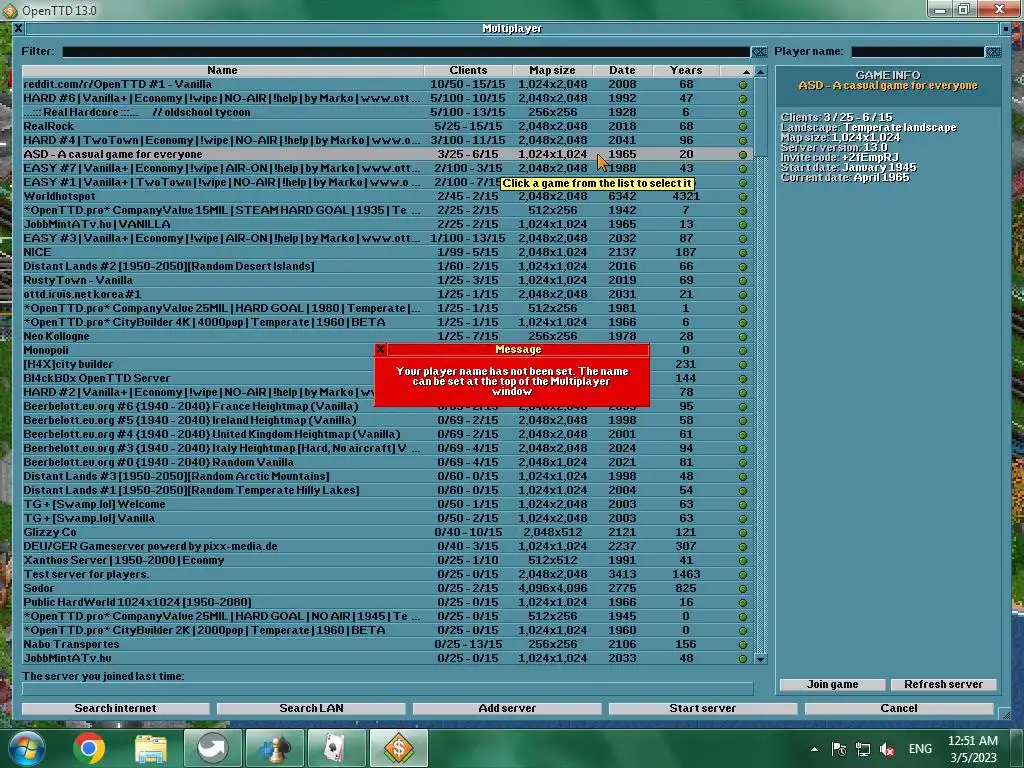Screen dimensions: 1024x768
Task: Select the TG + [Swamp.lol] Vanilla server
Action: (387, 519)
